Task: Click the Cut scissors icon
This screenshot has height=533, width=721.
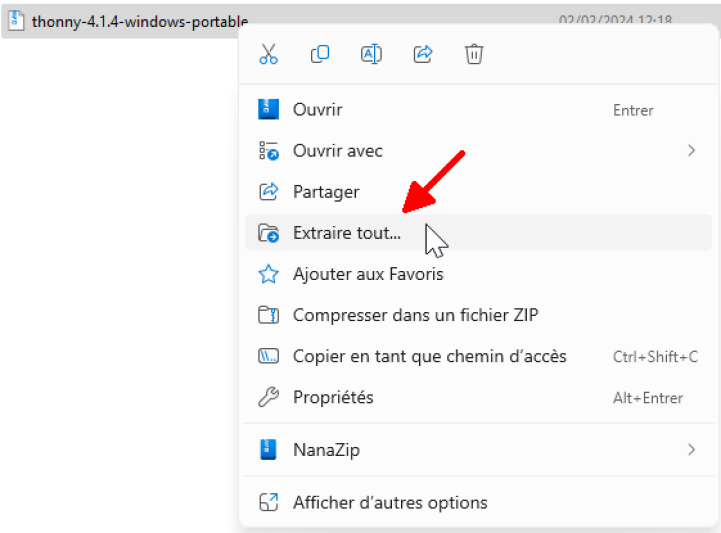Action: (x=268, y=55)
